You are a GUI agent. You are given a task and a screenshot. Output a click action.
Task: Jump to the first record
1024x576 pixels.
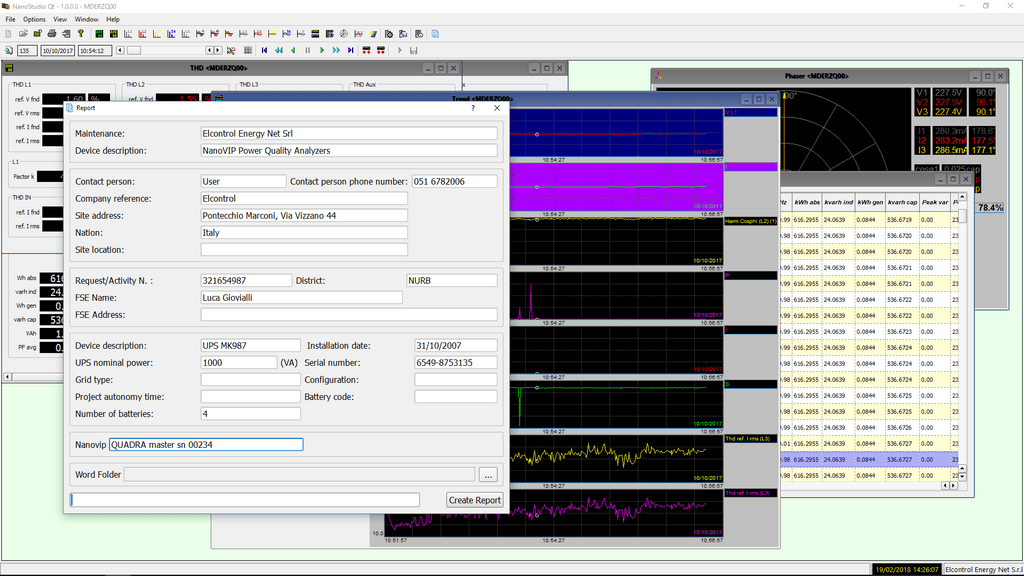click(x=264, y=50)
